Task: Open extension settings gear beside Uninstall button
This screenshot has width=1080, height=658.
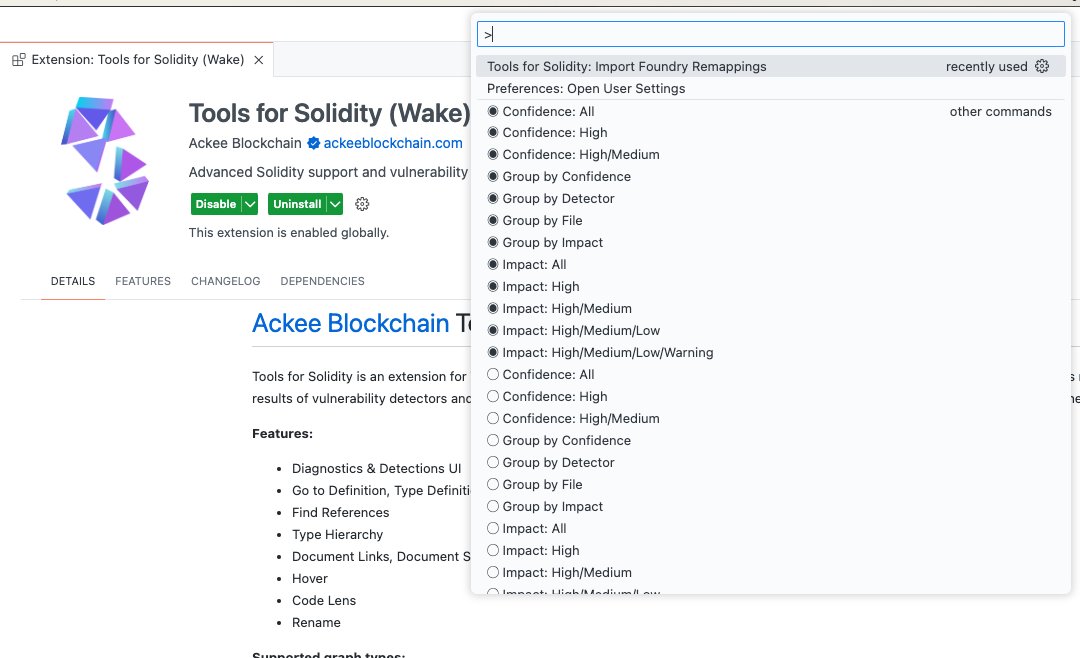Action: [362, 204]
